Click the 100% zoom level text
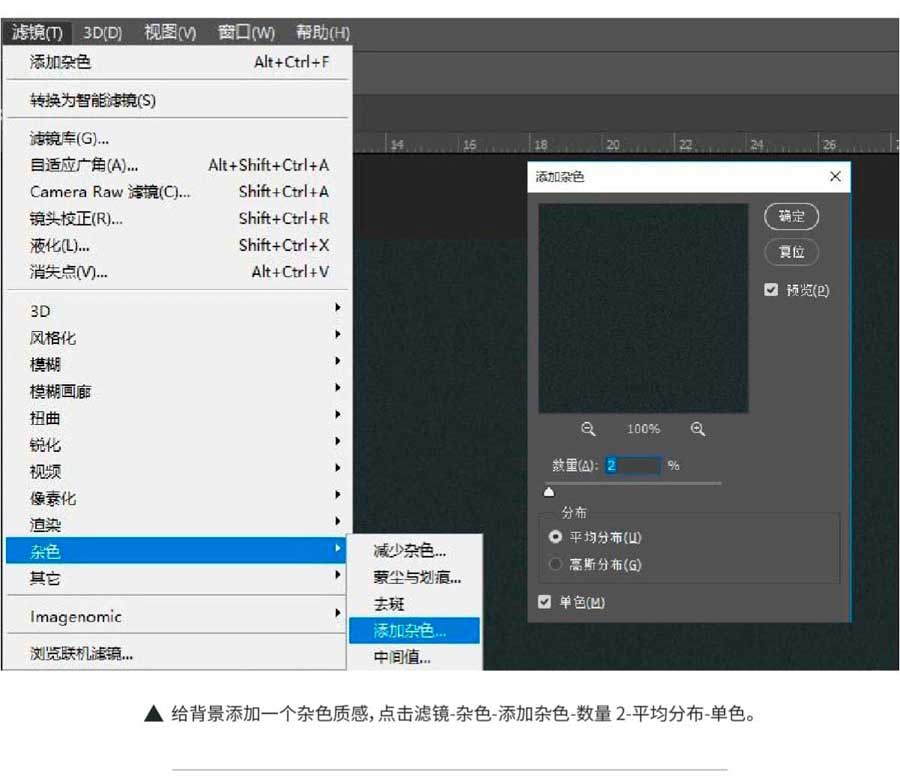 coord(643,429)
